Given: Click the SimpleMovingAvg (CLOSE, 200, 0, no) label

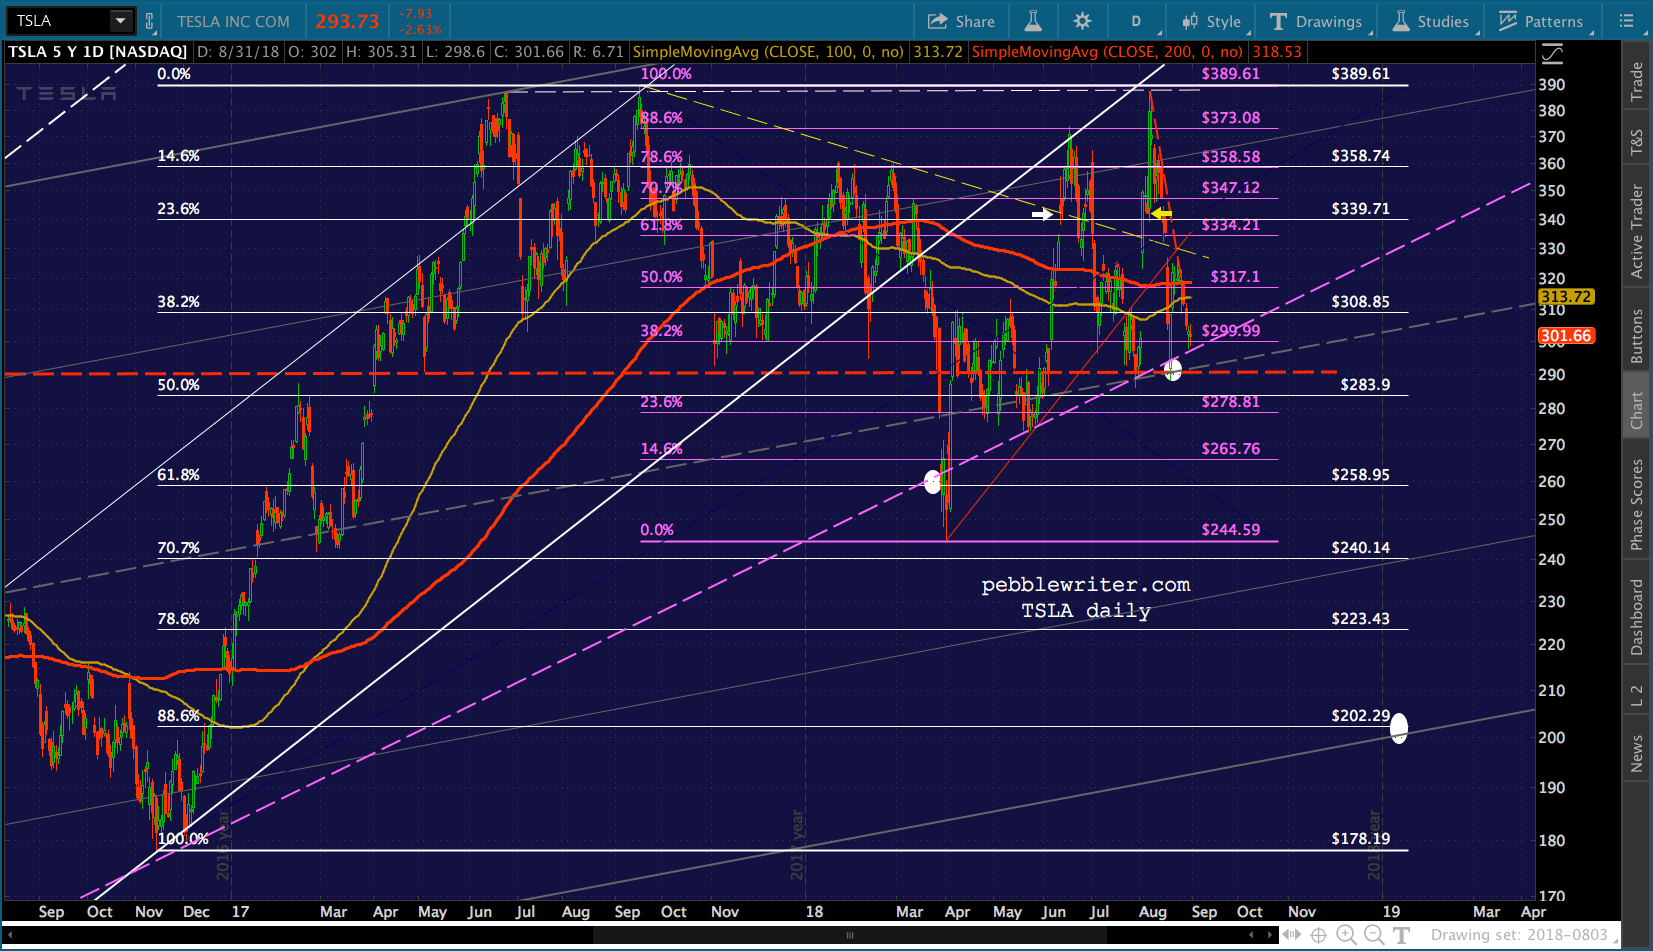Looking at the screenshot, I should [1107, 52].
